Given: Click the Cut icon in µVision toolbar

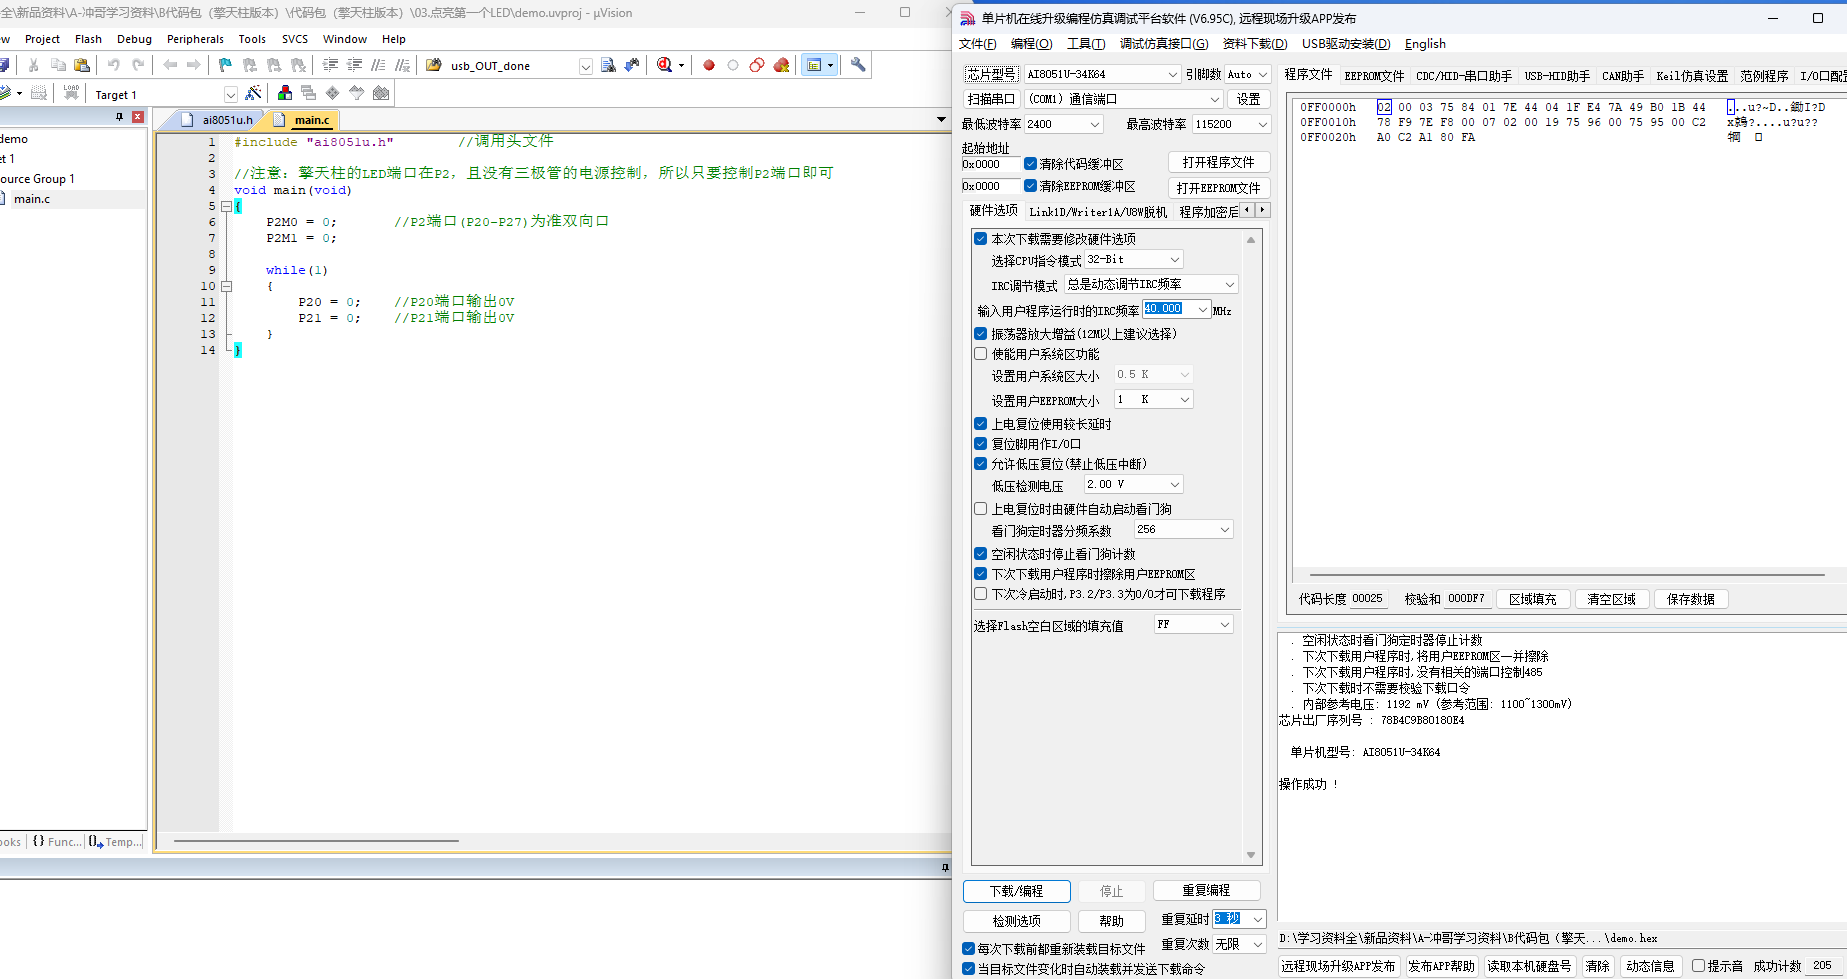Looking at the screenshot, I should tap(34, 65).
